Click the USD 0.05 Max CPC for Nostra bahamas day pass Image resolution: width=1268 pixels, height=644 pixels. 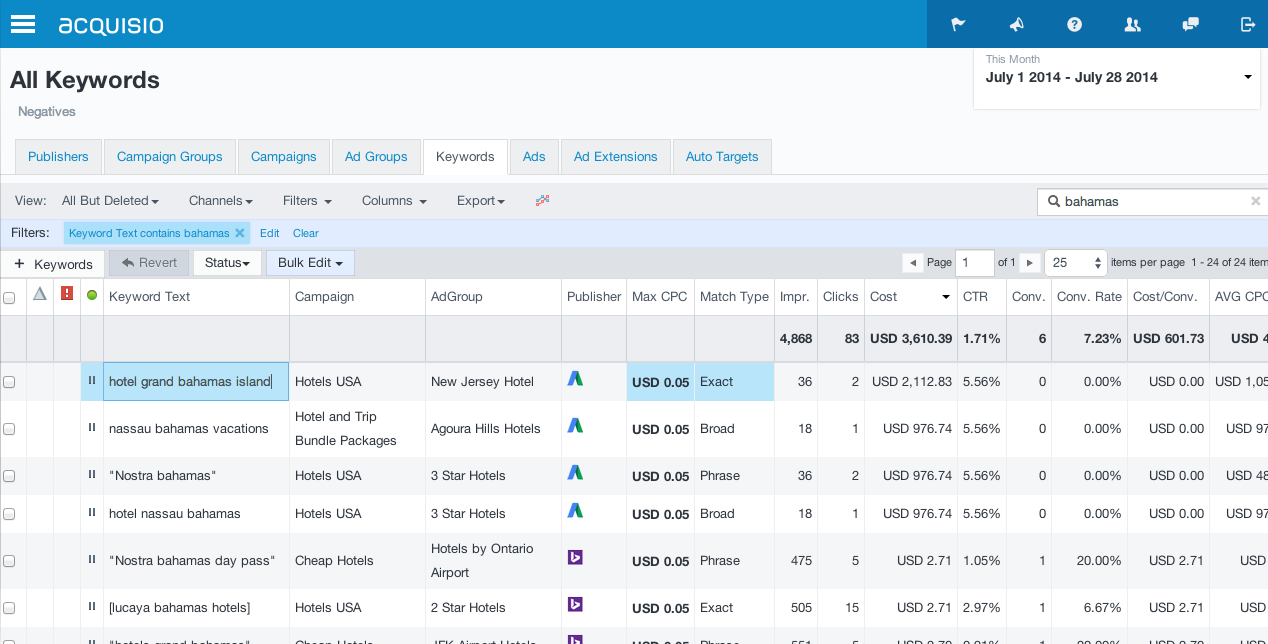point(661,561)
